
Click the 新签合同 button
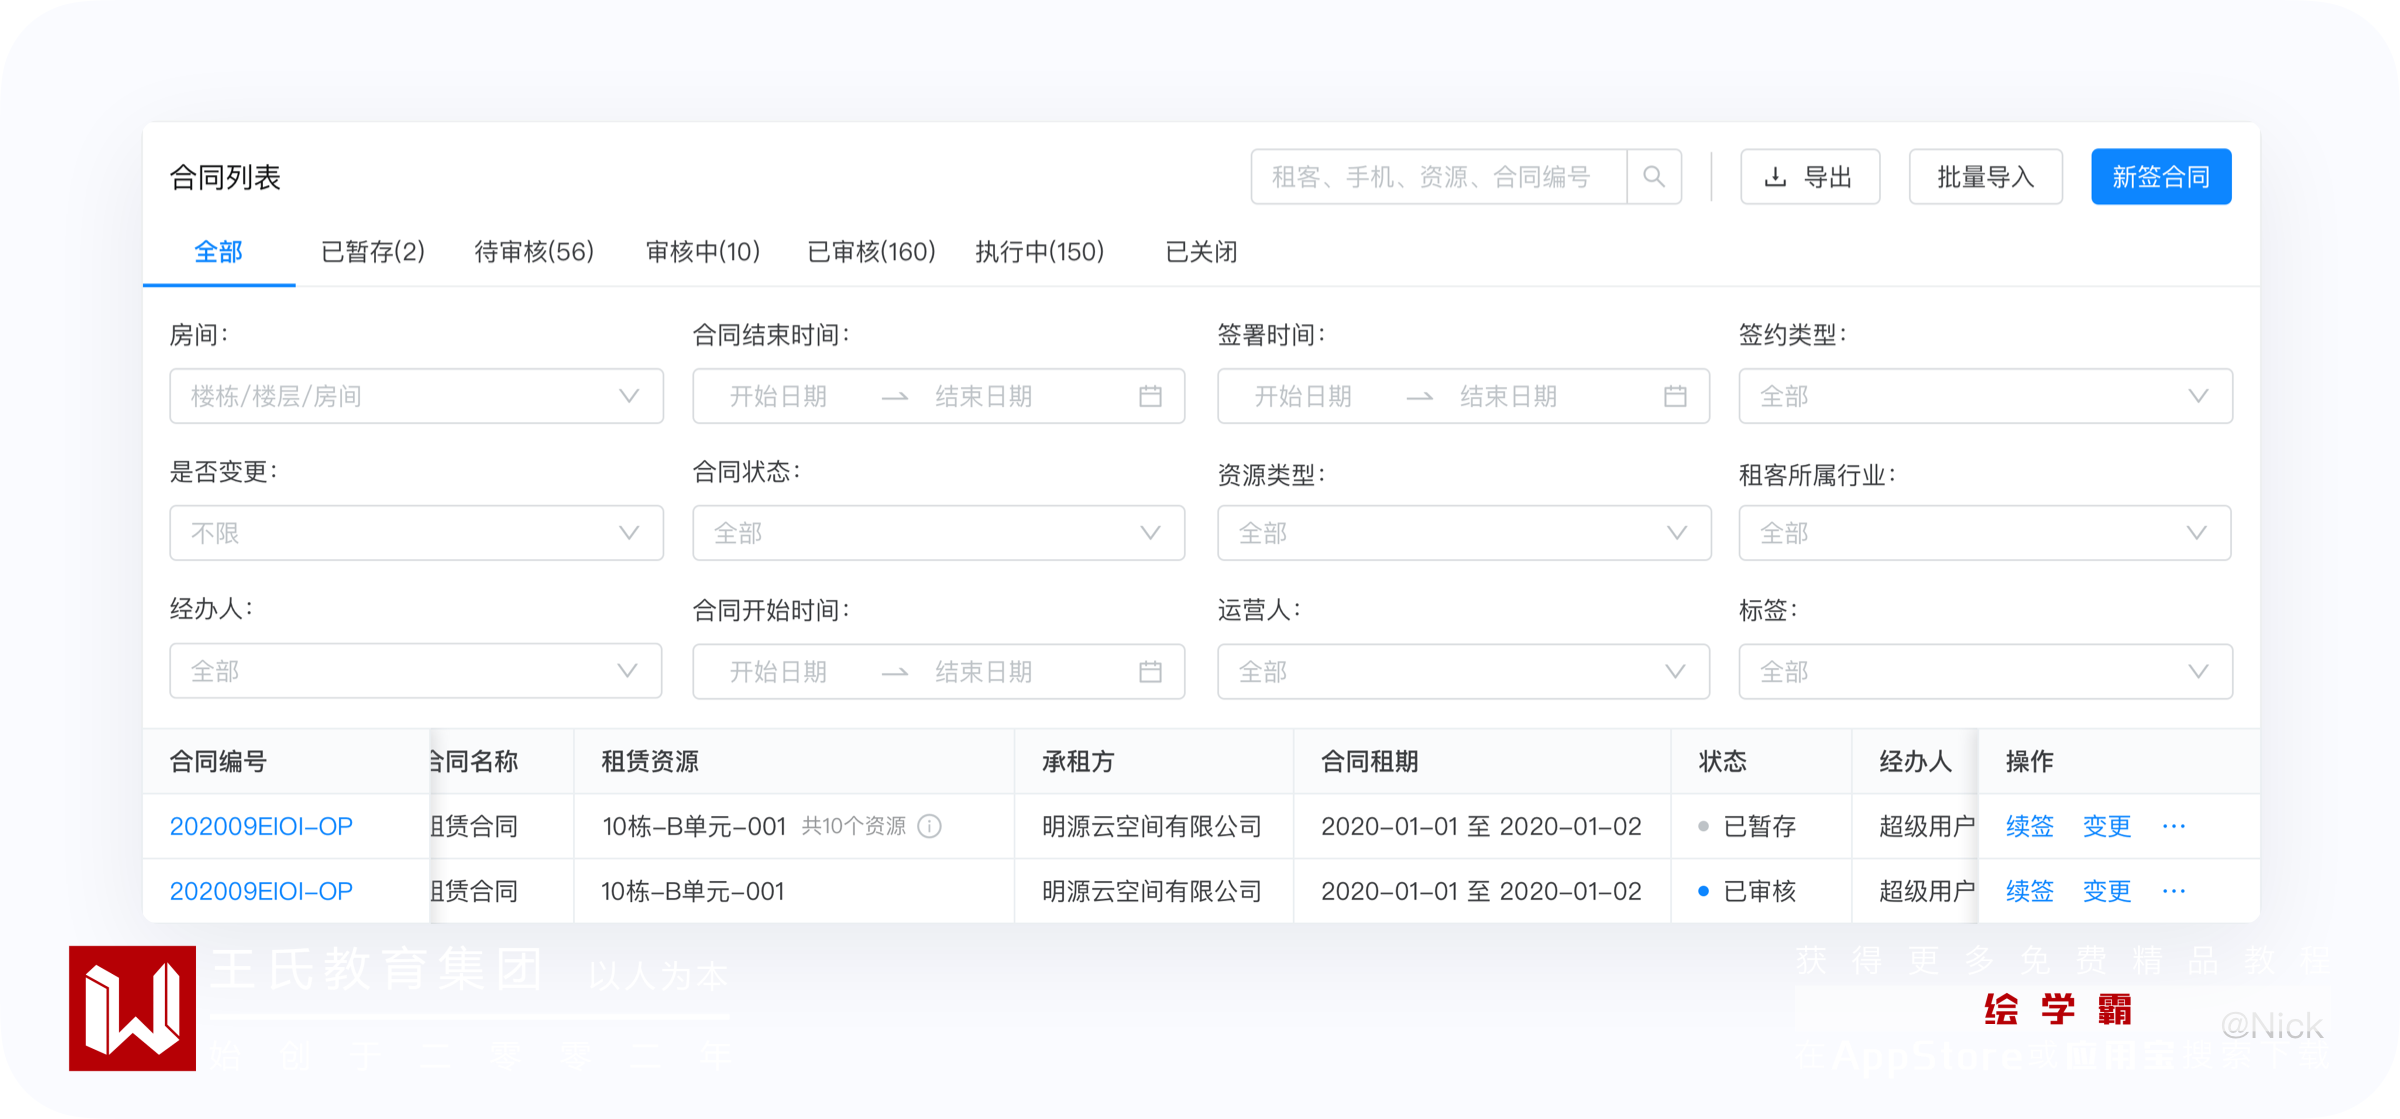click(2160, 177)
